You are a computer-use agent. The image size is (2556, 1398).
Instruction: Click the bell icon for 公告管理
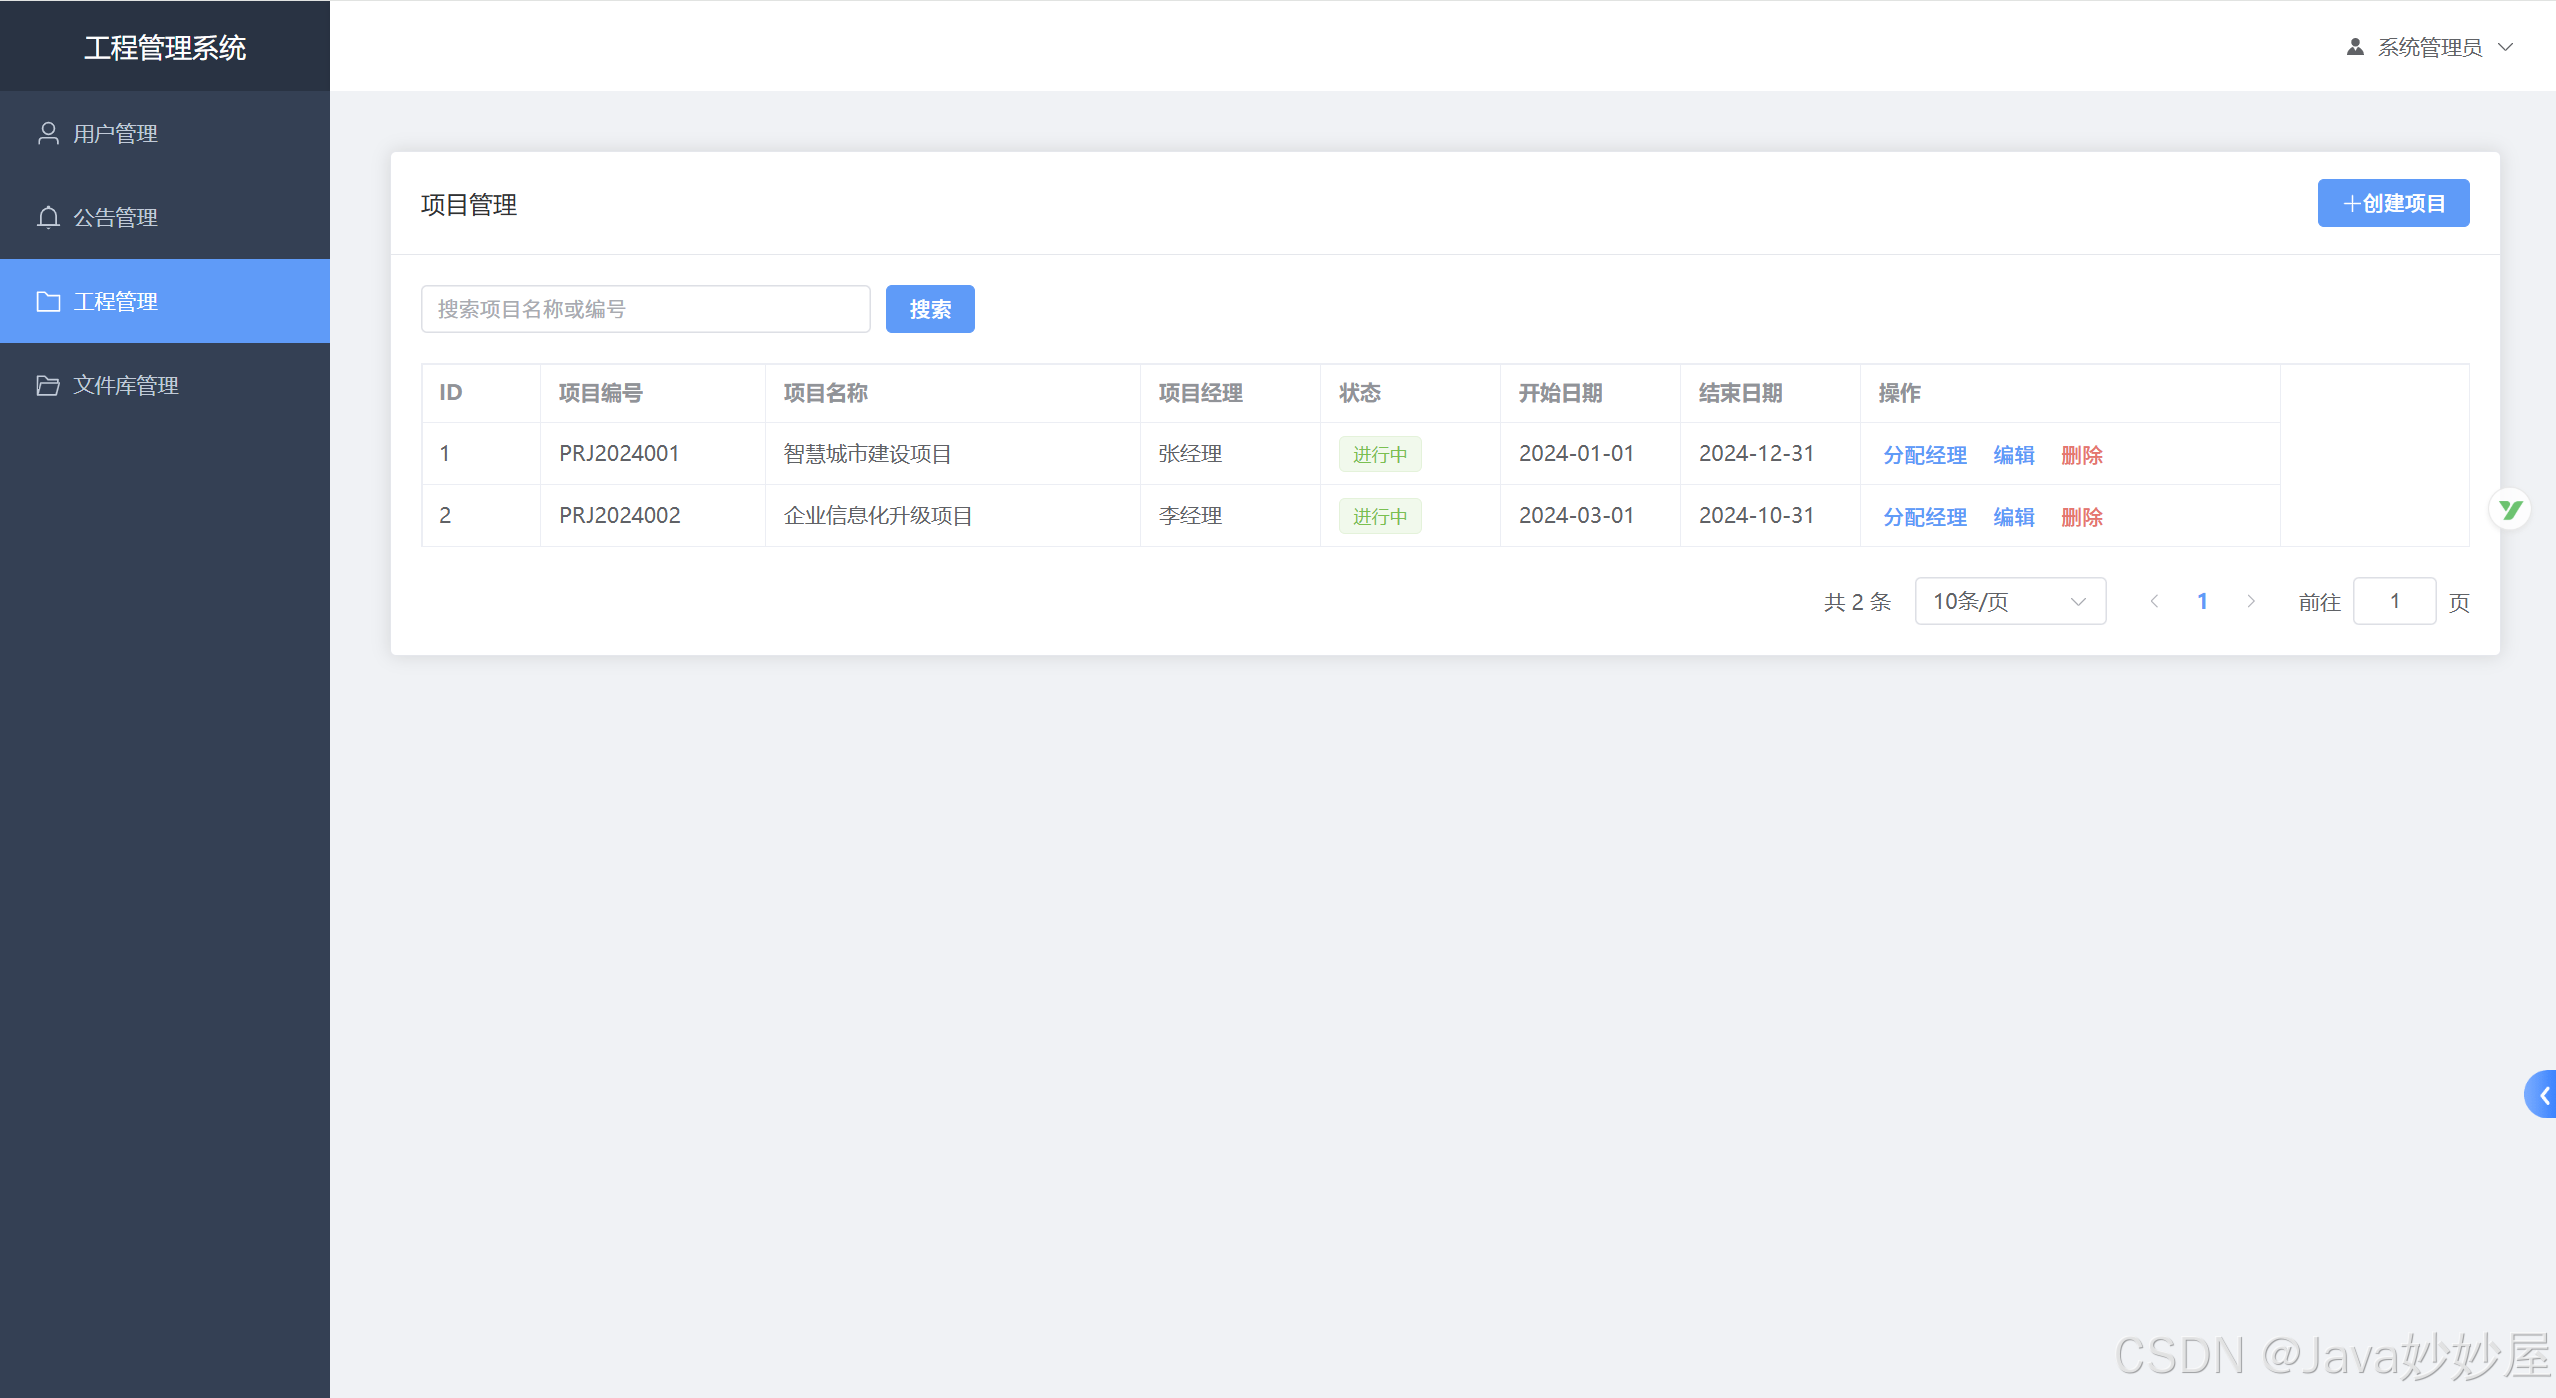click(48, 217)
